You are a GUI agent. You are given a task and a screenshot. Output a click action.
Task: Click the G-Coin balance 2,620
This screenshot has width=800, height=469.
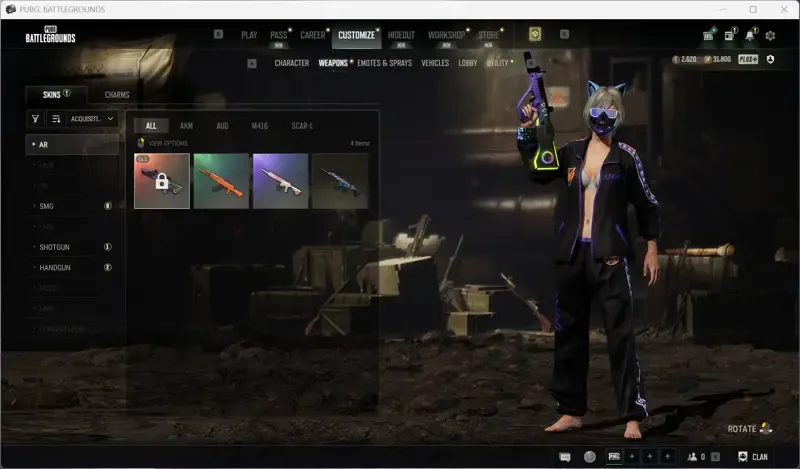pyautogui.click(x=684, y=59)
